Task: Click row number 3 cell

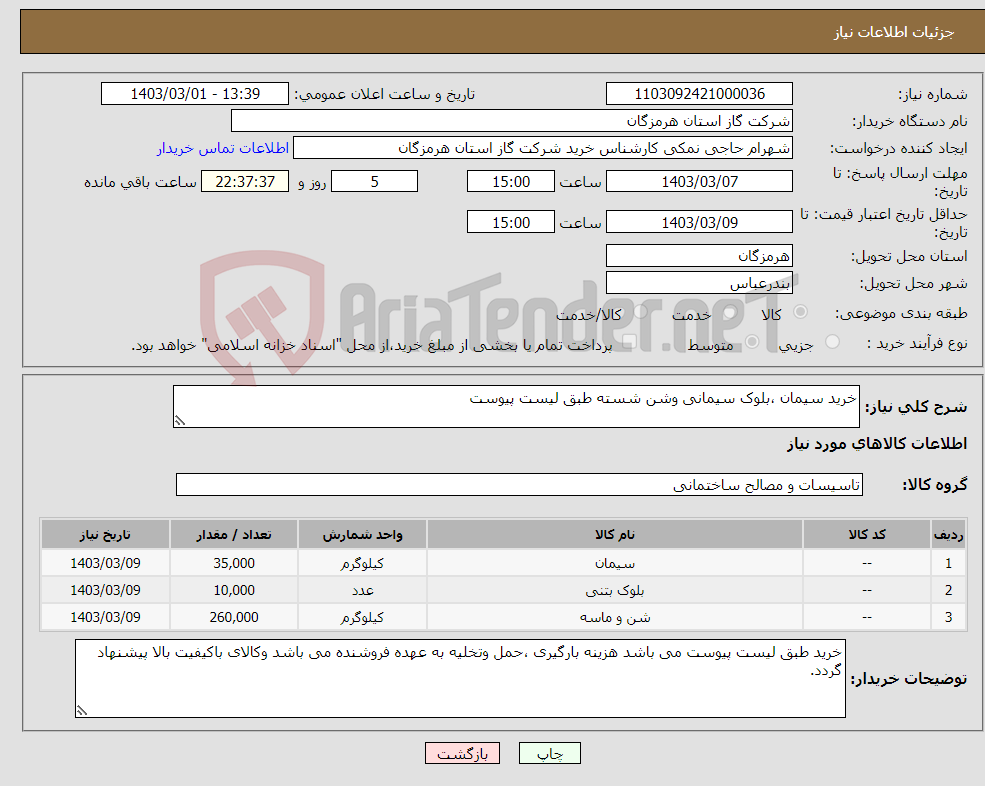Action: coord(949,618)
